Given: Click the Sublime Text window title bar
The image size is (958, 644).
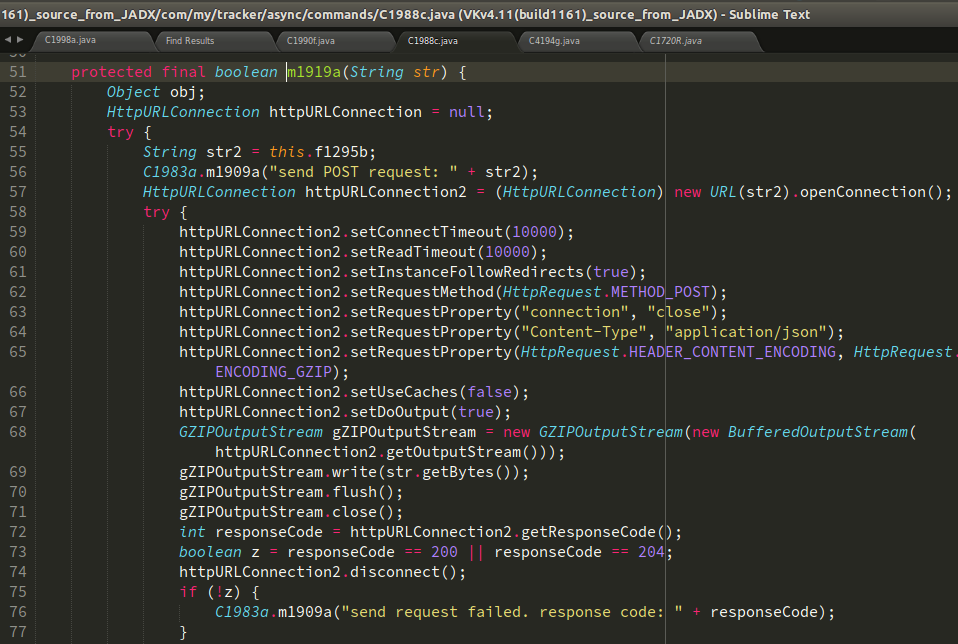Looking at the screenshot, I should tap(479, 14).
